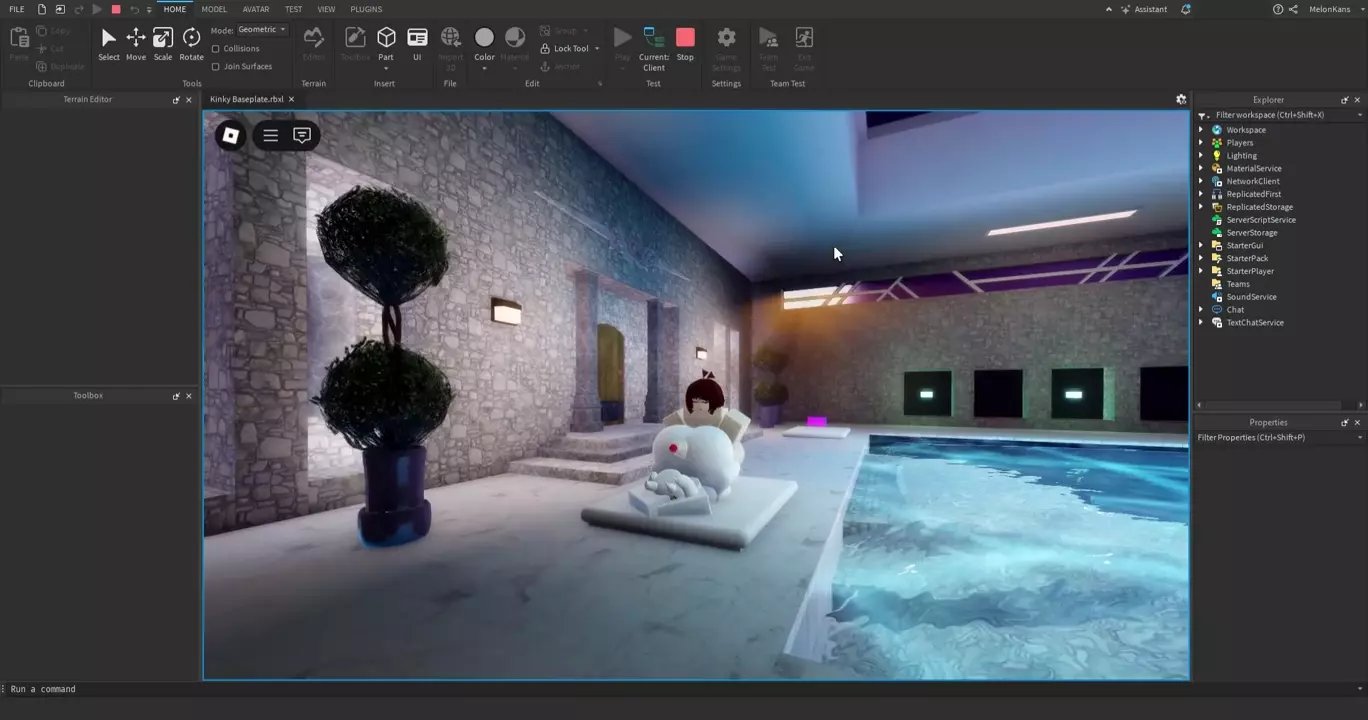
Task: Expand the ReplicatedStorage node
Action: coord(1201,207)
